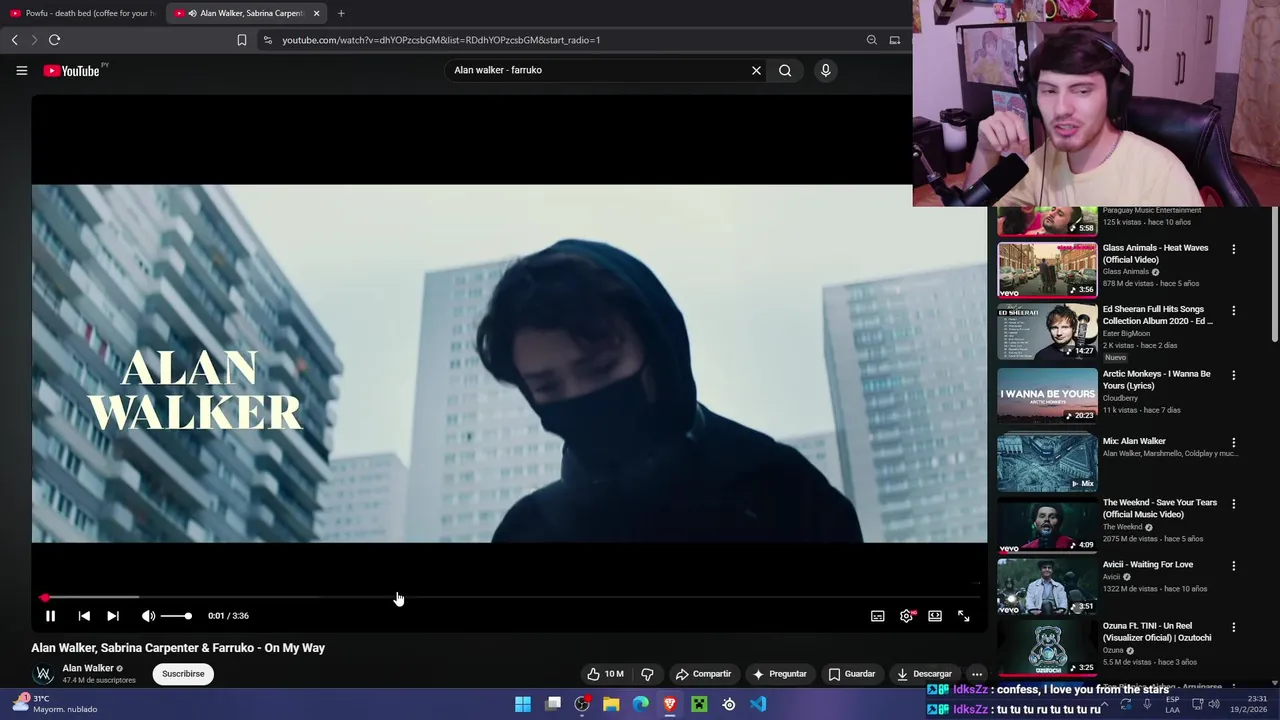The width and height of the screenshot is (1280, 720).
Task: Adjust the player volume slider
Action: pos(175,616)
